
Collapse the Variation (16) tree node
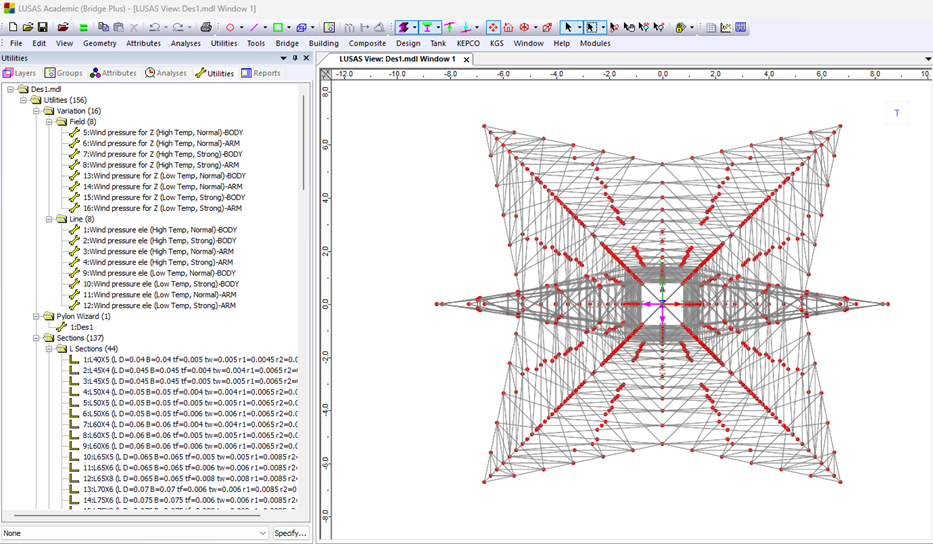[37, 111]
